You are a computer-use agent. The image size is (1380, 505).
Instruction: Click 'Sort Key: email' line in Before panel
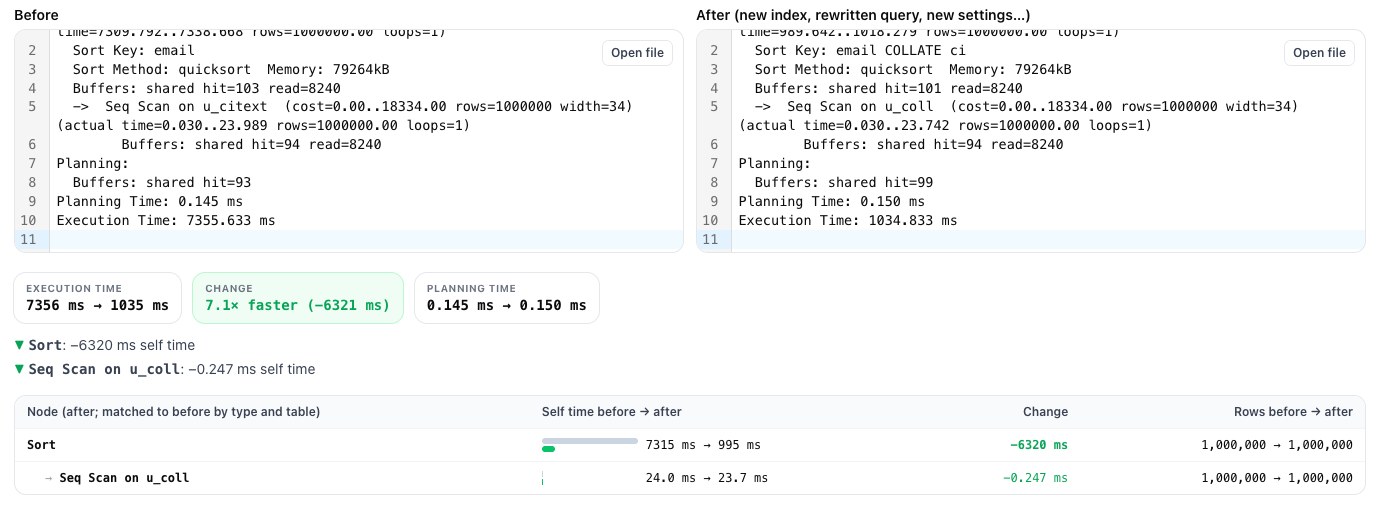pyautogui.click(x=133, y=50)
